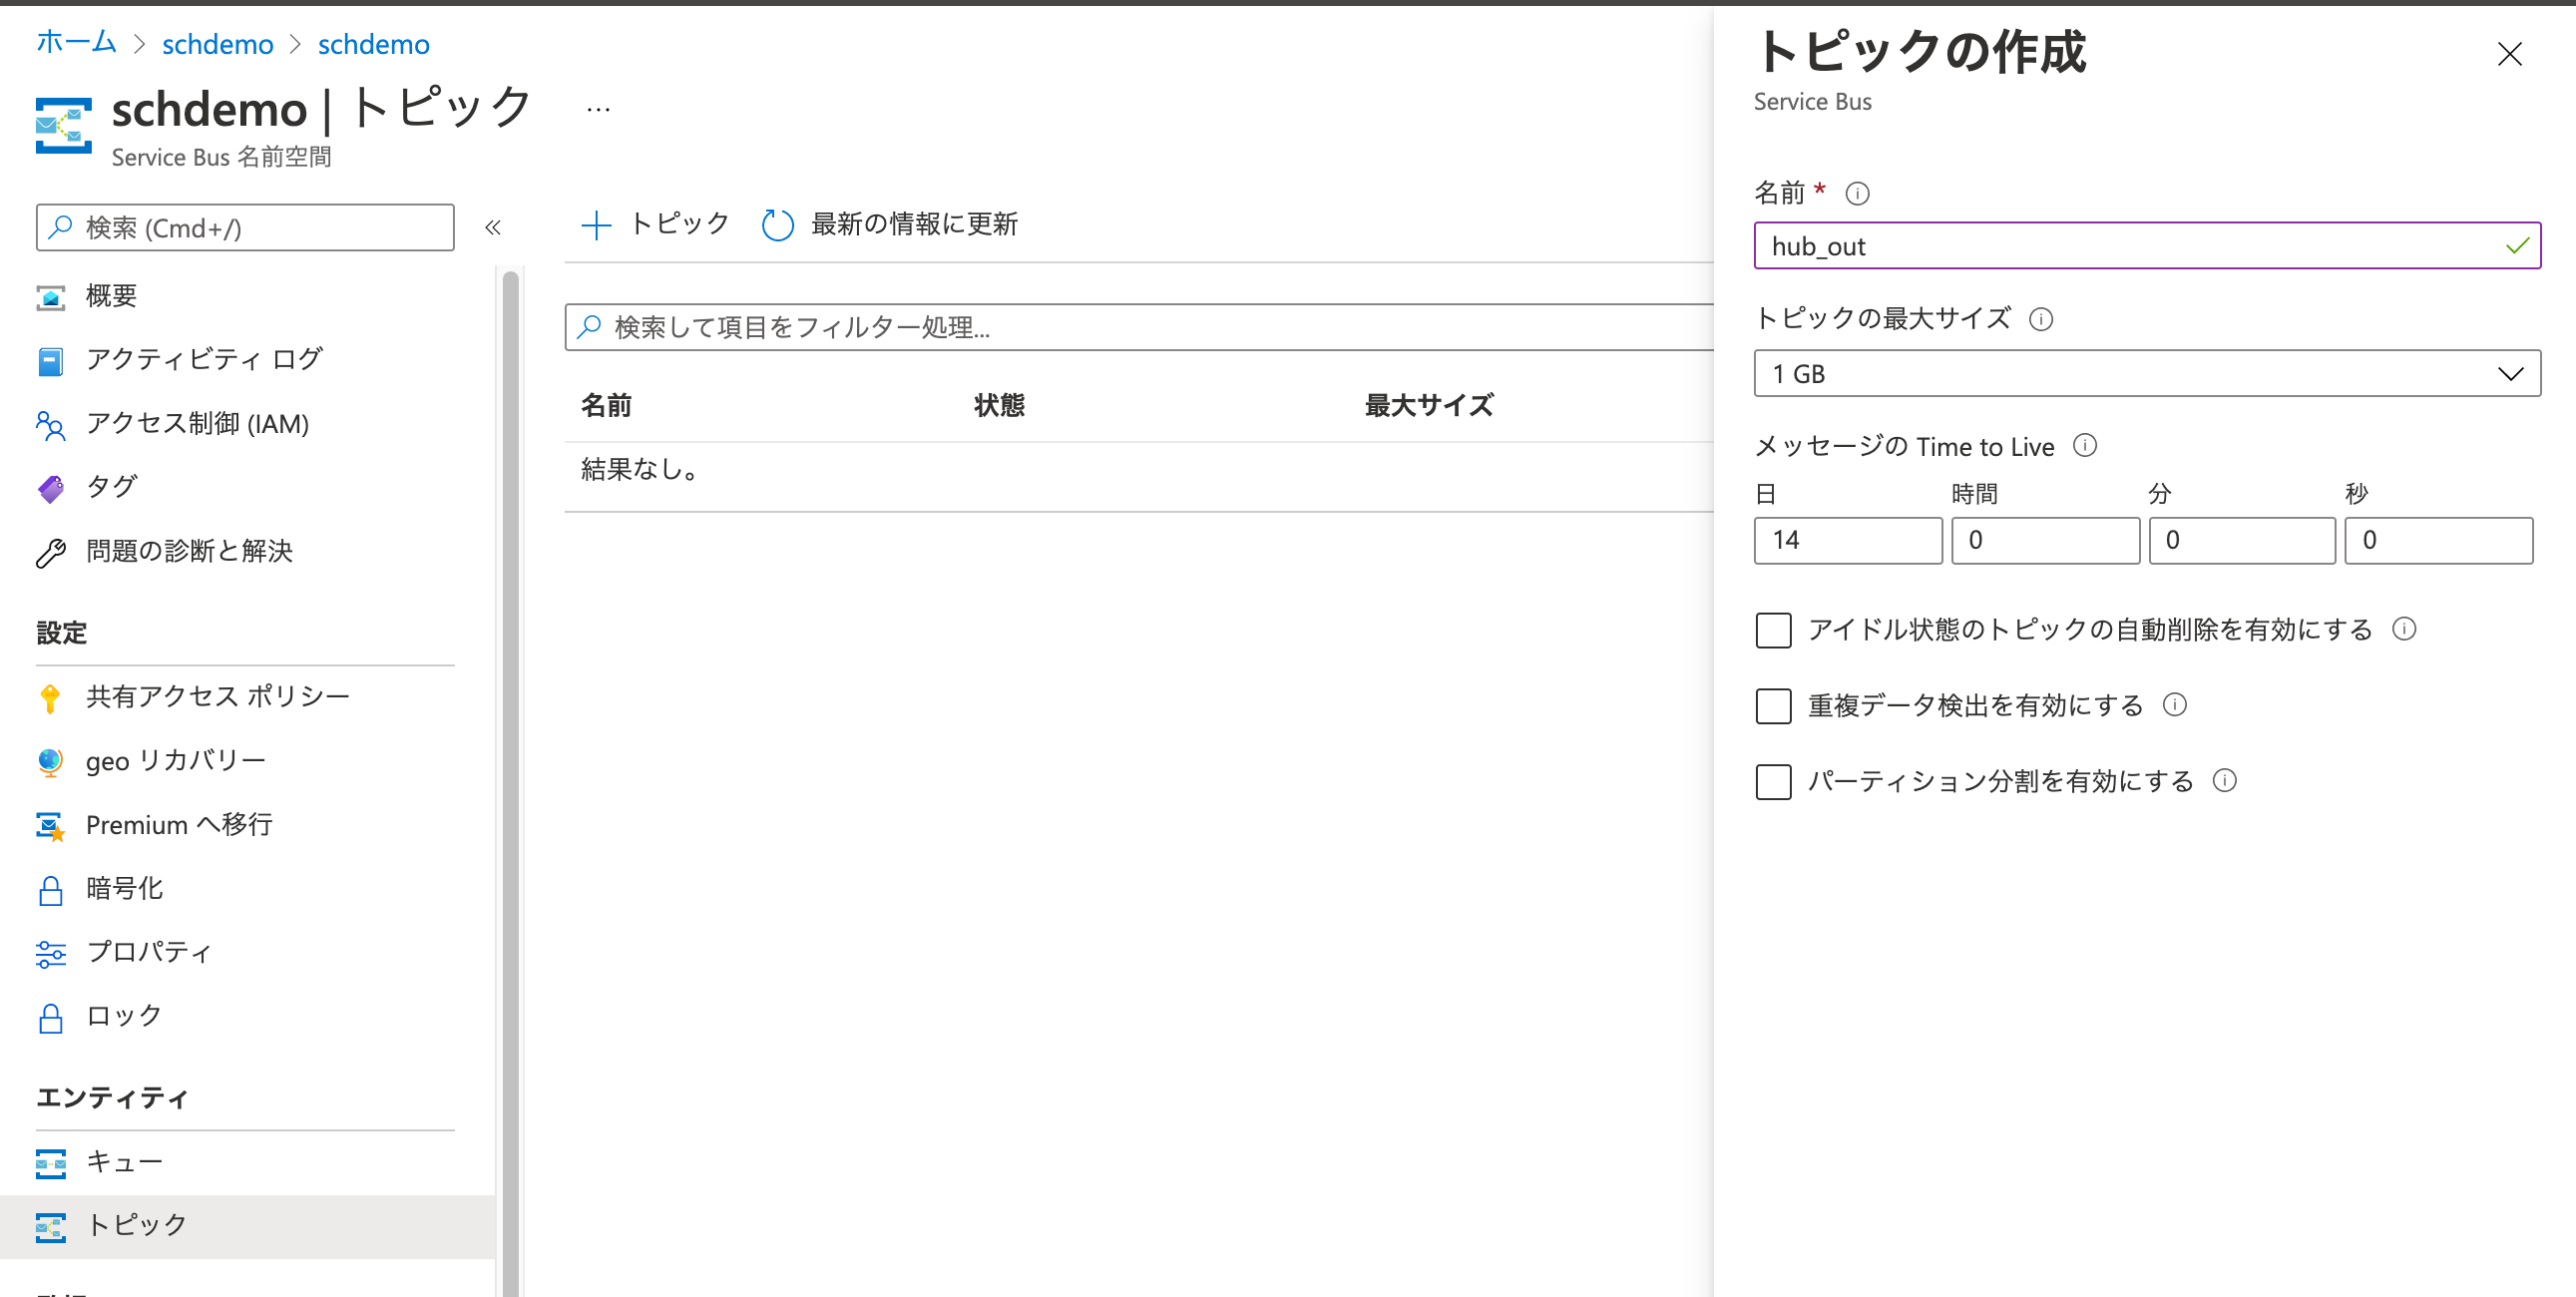The width and height of the screenshot is (2576, 1297).
Task: Click the 秒 seconds input field
Action: point(2438,541)
